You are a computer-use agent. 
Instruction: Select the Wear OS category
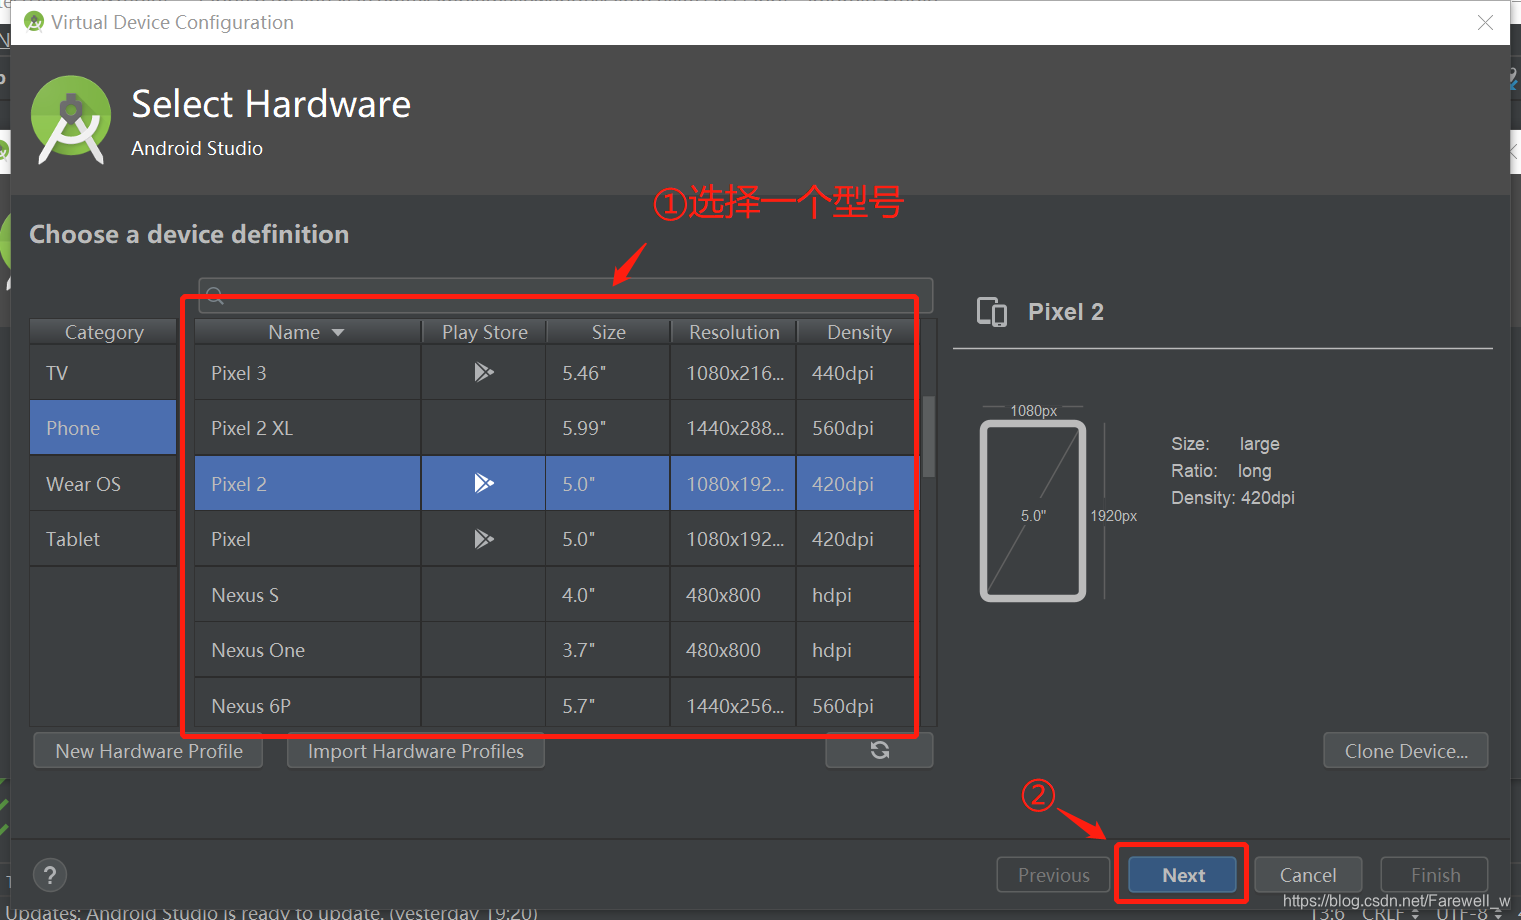click(103, 484)
